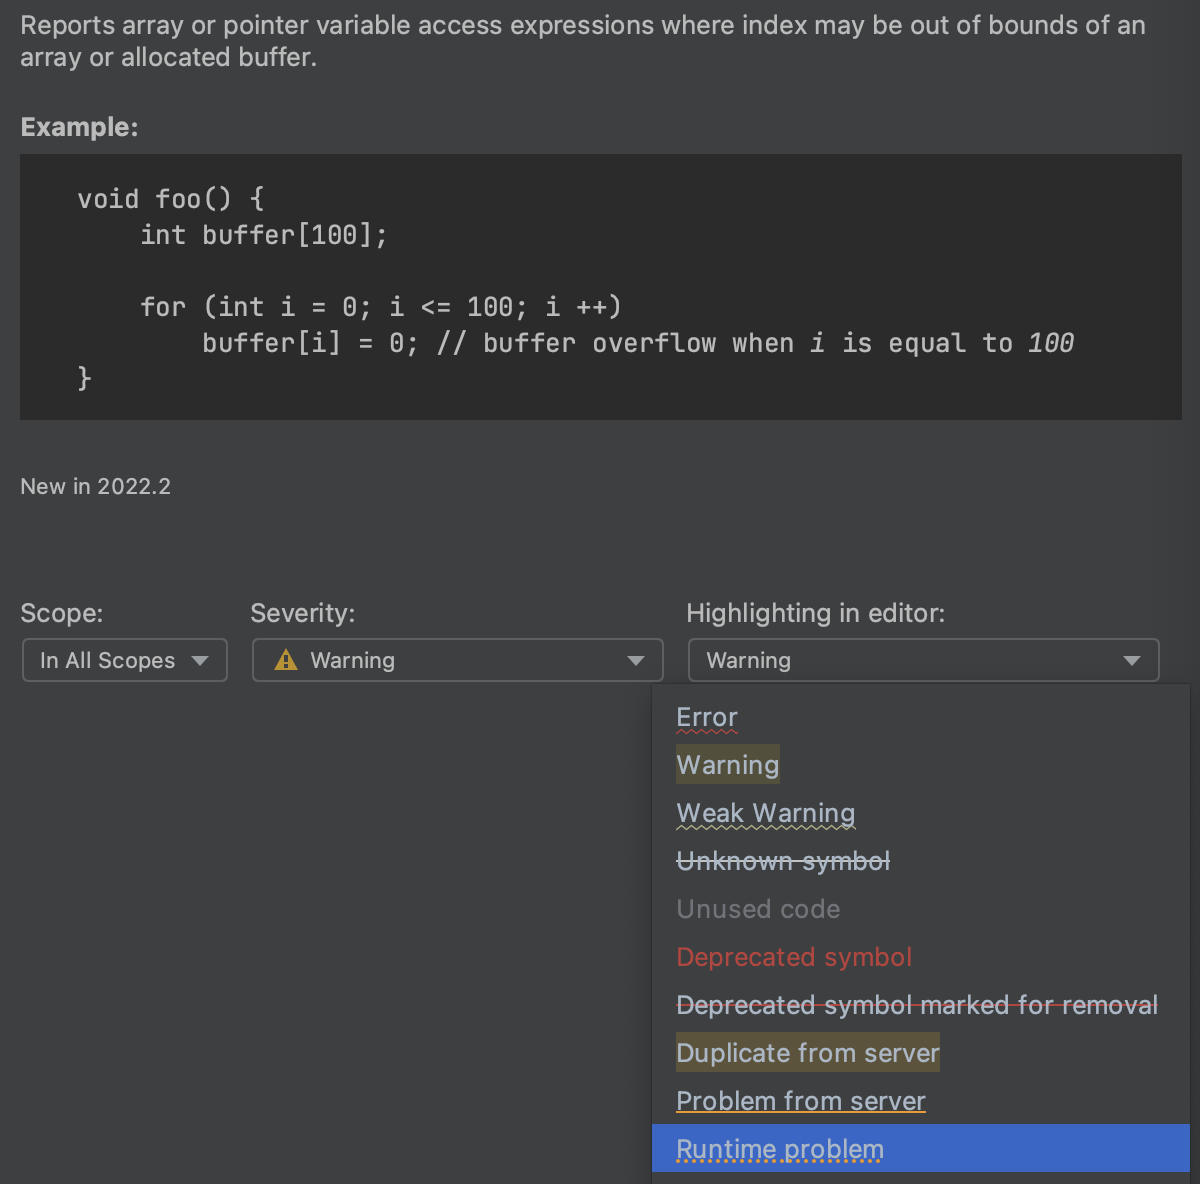Open the Scope dropdown In All Scopes
The height and width of the screenshot is (1184, 1200).
125,660
